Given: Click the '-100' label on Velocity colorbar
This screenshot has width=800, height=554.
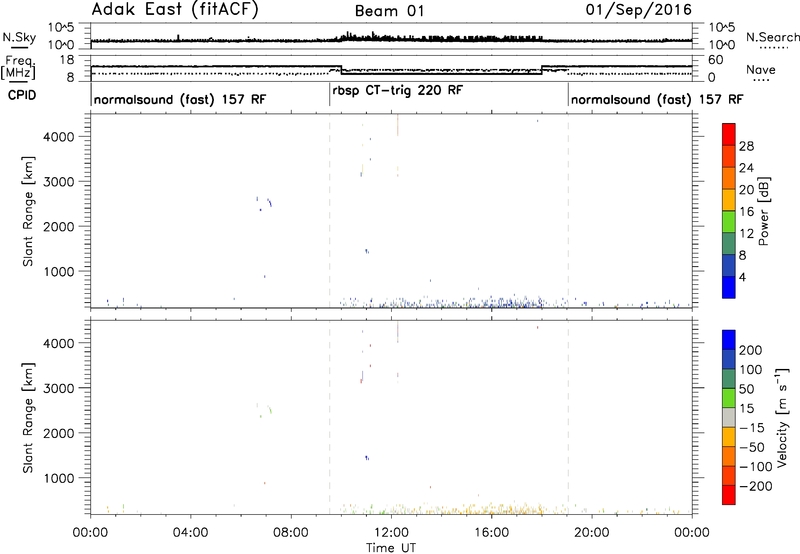Looking at the screenshot, I should coord(755,467).
